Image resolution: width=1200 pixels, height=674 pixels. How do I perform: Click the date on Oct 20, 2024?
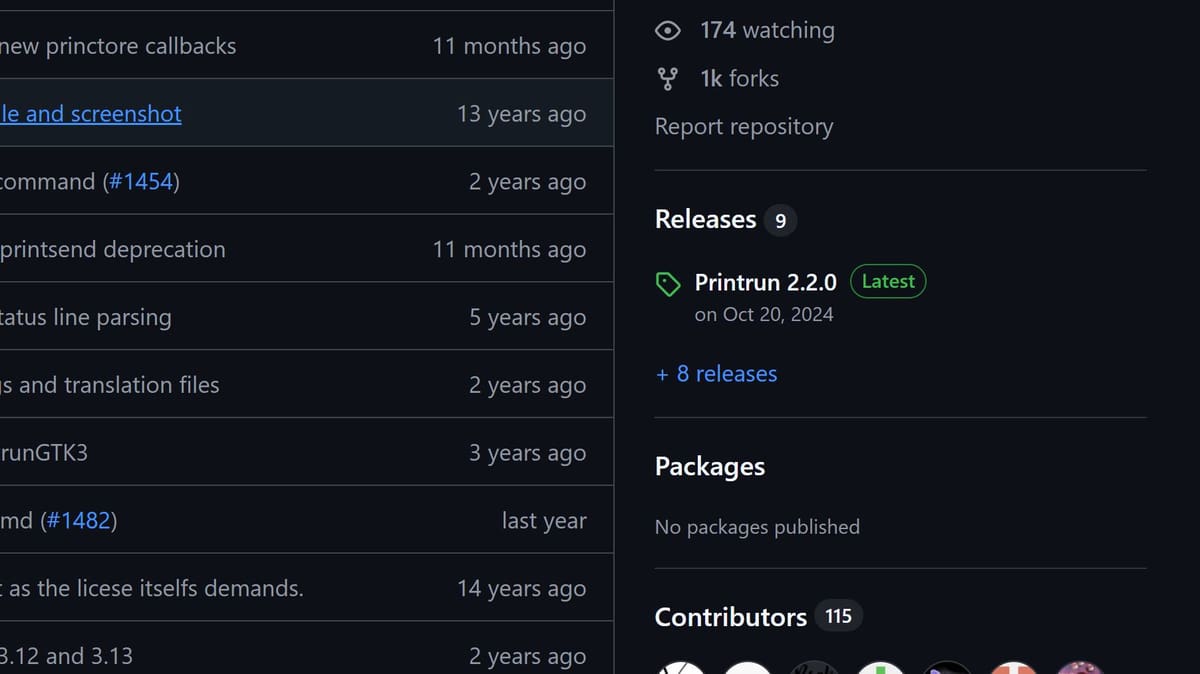click(x=764, y=314)
